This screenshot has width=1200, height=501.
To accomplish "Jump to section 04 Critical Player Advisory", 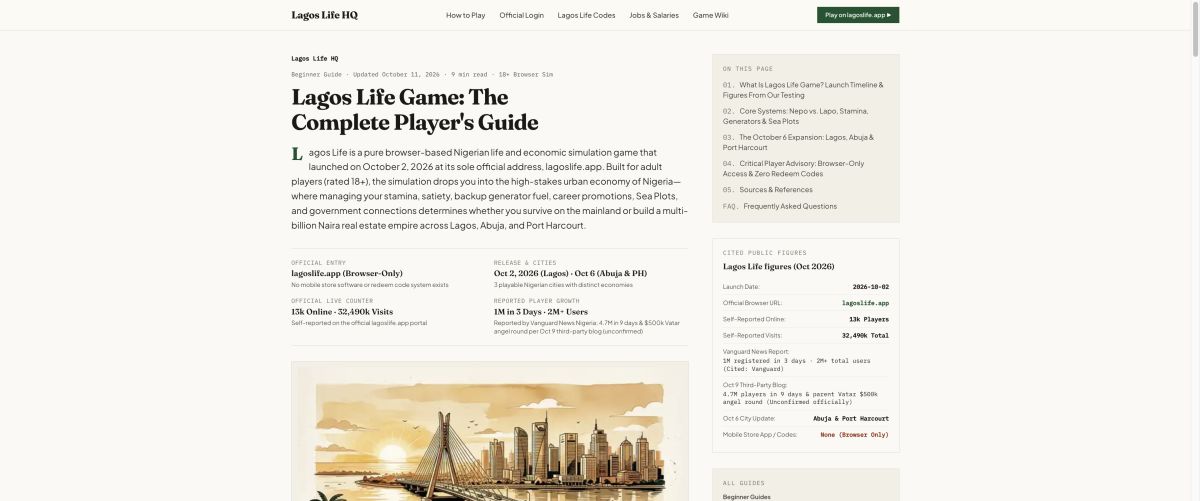I will coord(794,168).
